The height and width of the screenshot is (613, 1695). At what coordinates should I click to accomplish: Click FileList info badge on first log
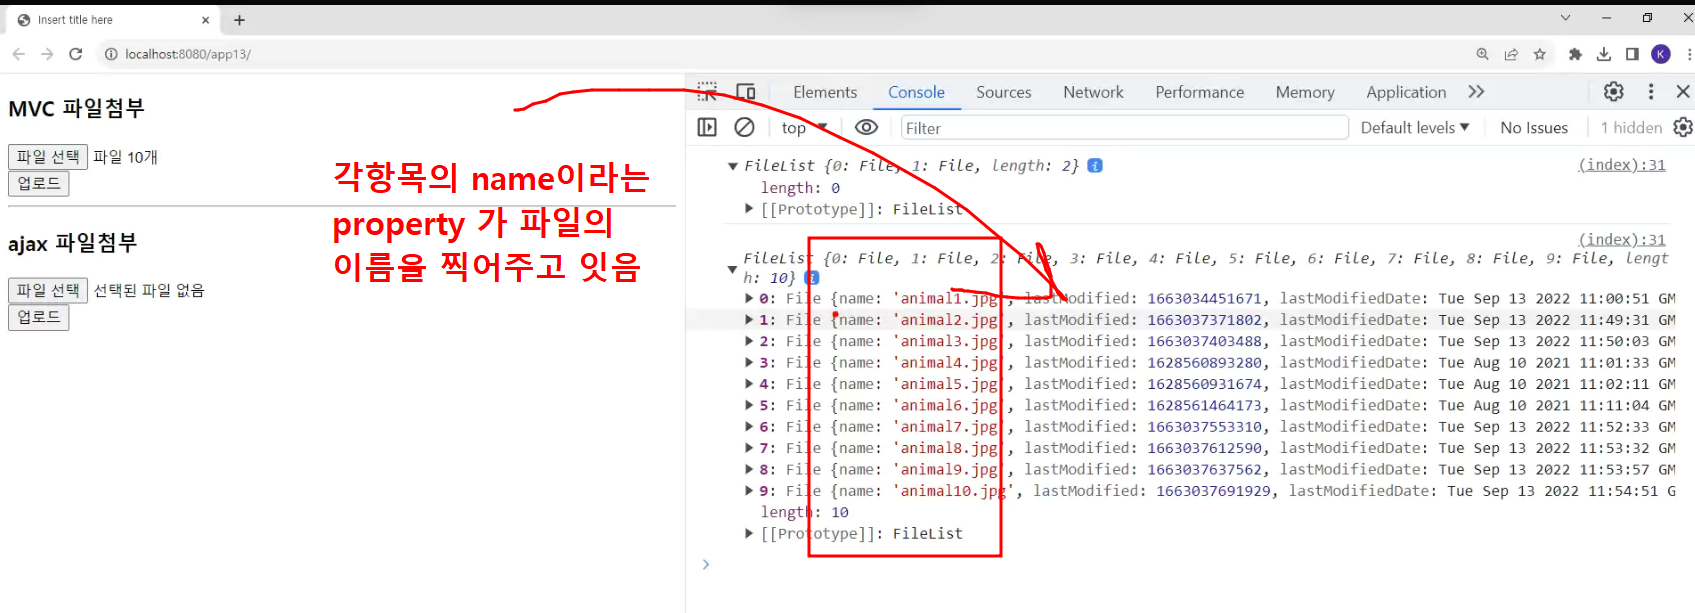coord(1095,166)
